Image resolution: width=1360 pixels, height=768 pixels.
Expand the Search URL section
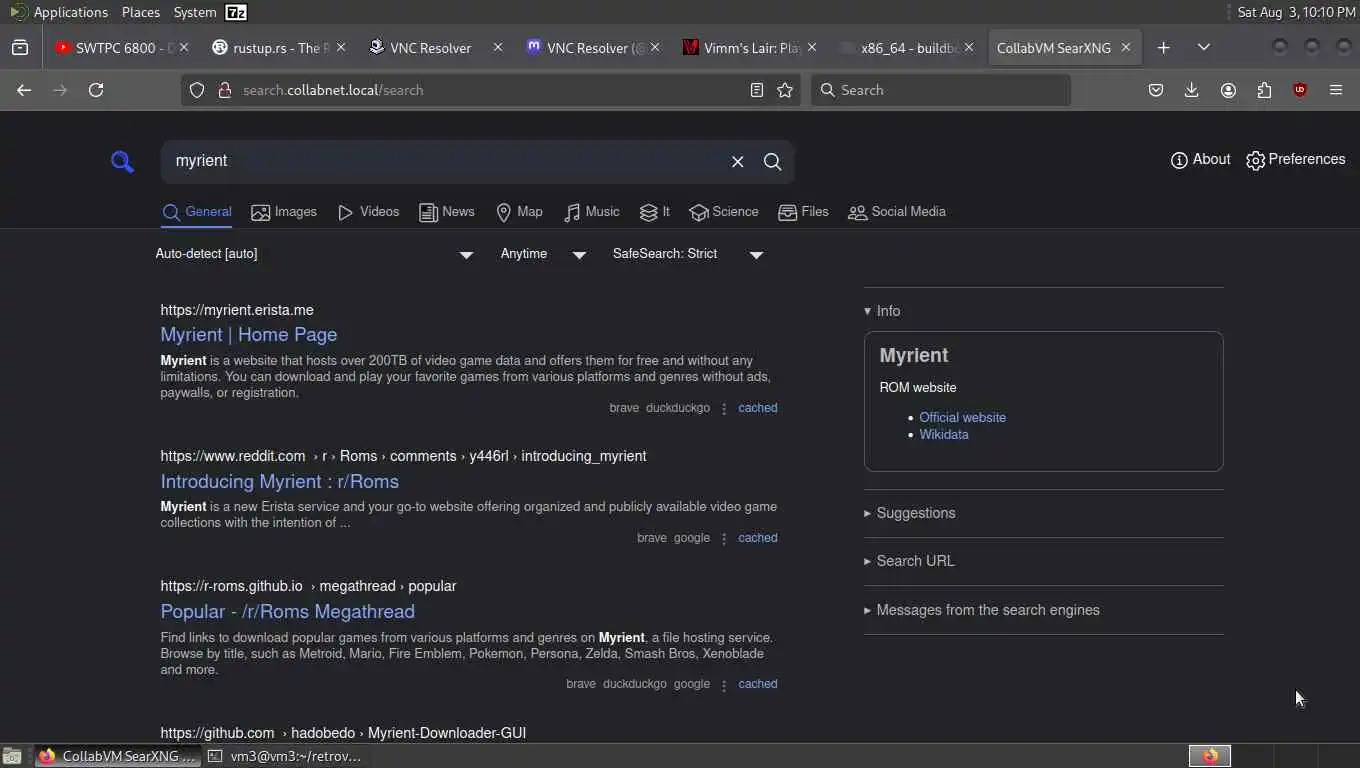tap(909, 561)
